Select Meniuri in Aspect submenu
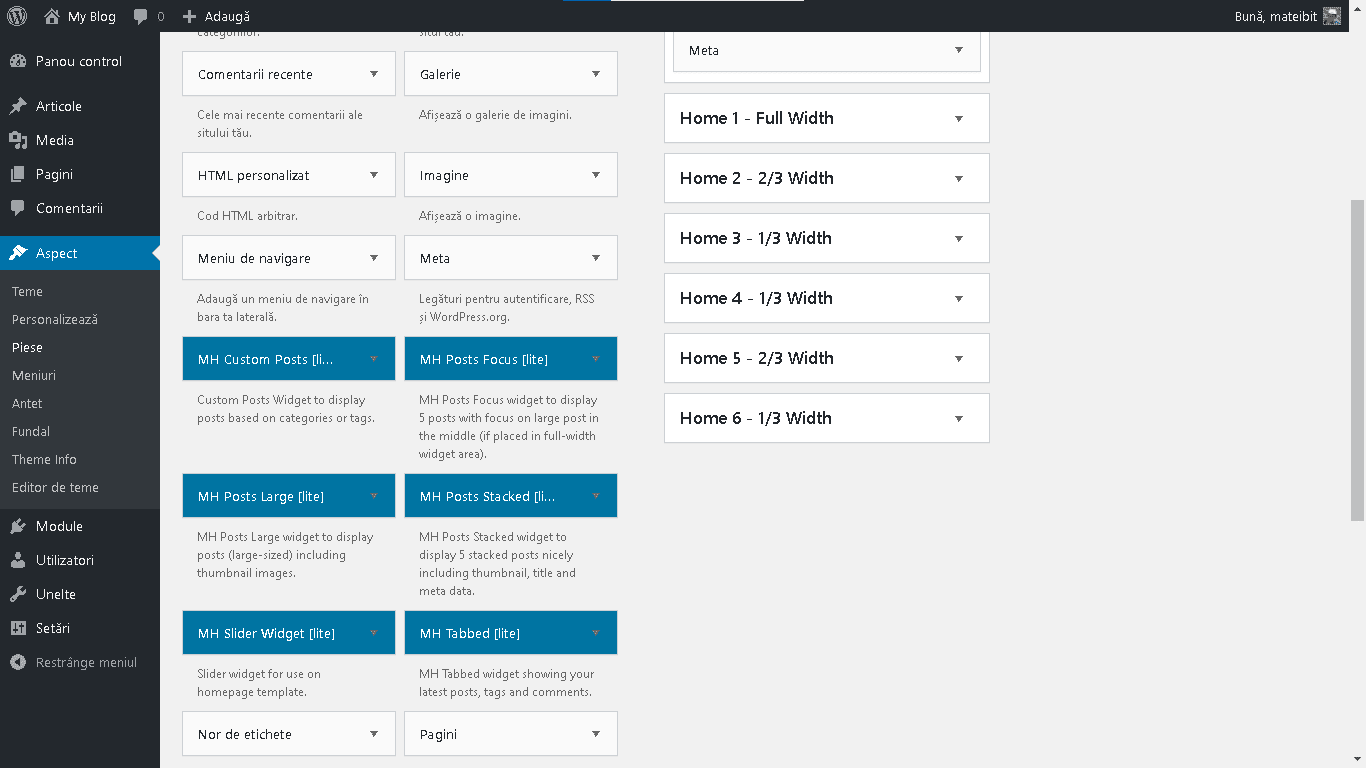 pyautogui.click(x=34, y=375)
